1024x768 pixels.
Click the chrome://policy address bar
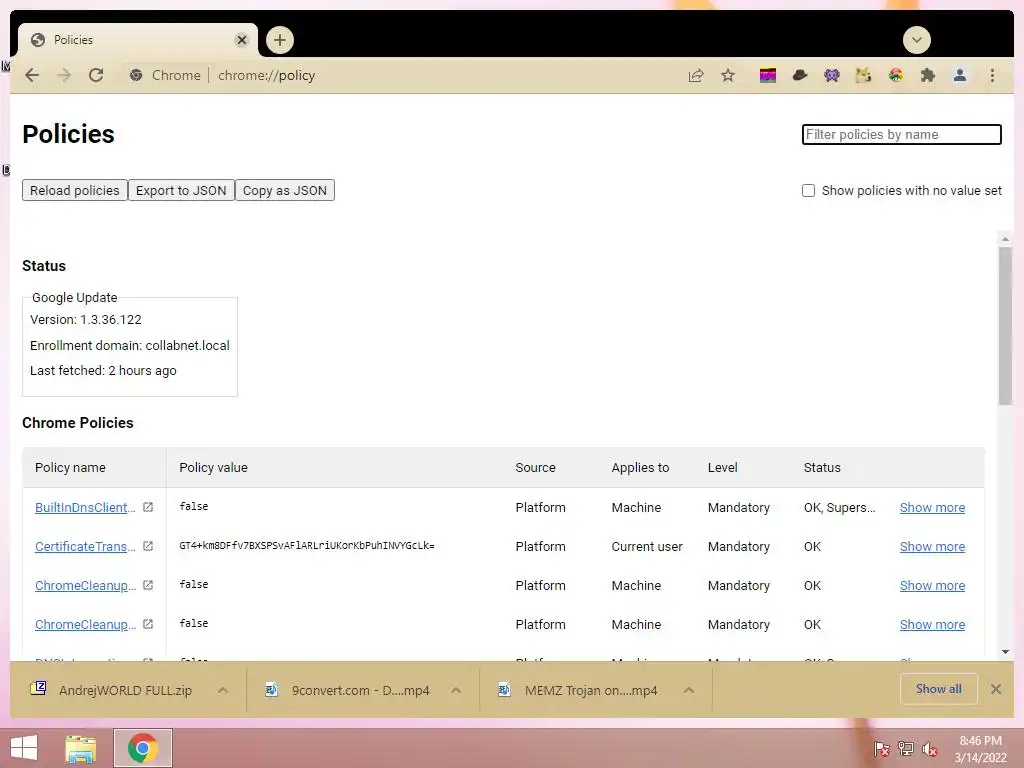266,75
